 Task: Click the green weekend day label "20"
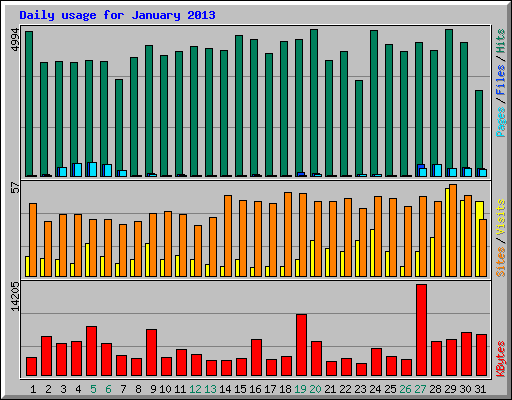[x=316, y=389]
